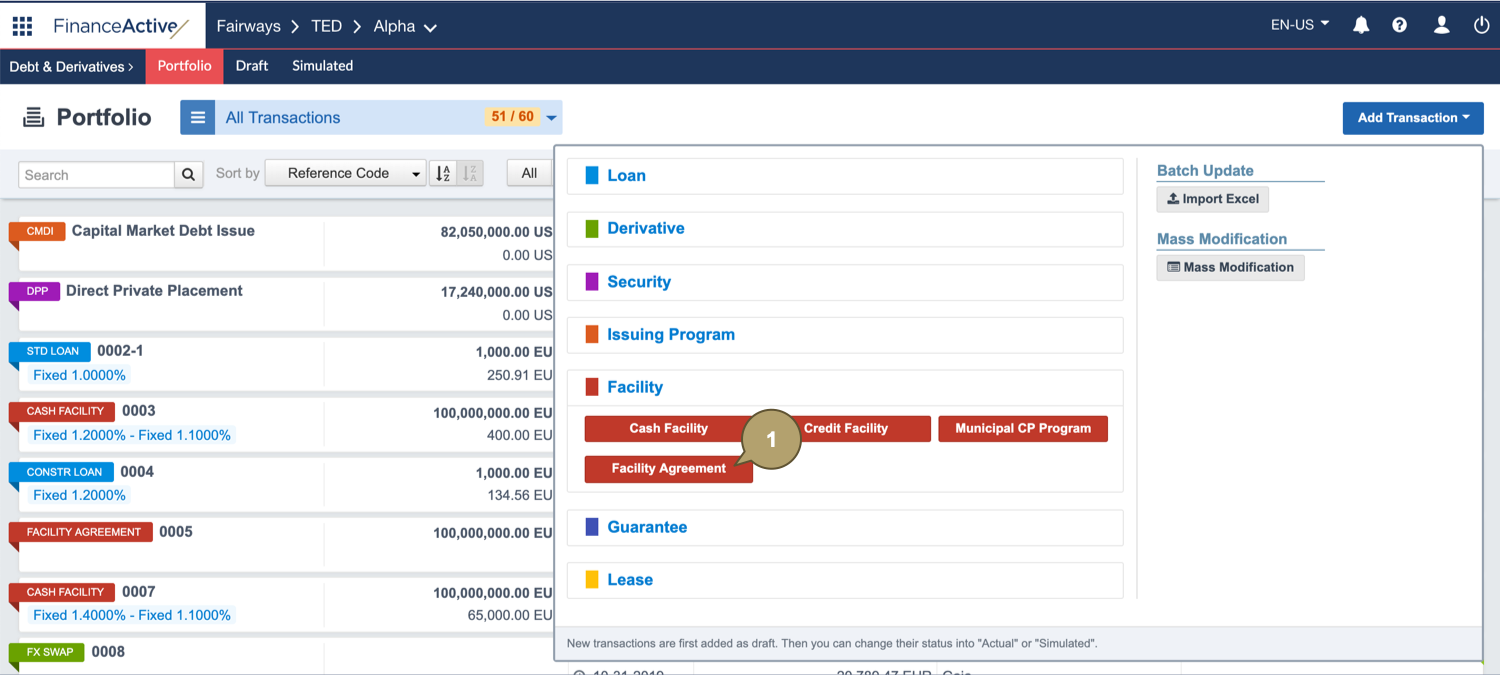Open the user account icon
The height and width of the screenshot is (675, 1500).
1441,25
